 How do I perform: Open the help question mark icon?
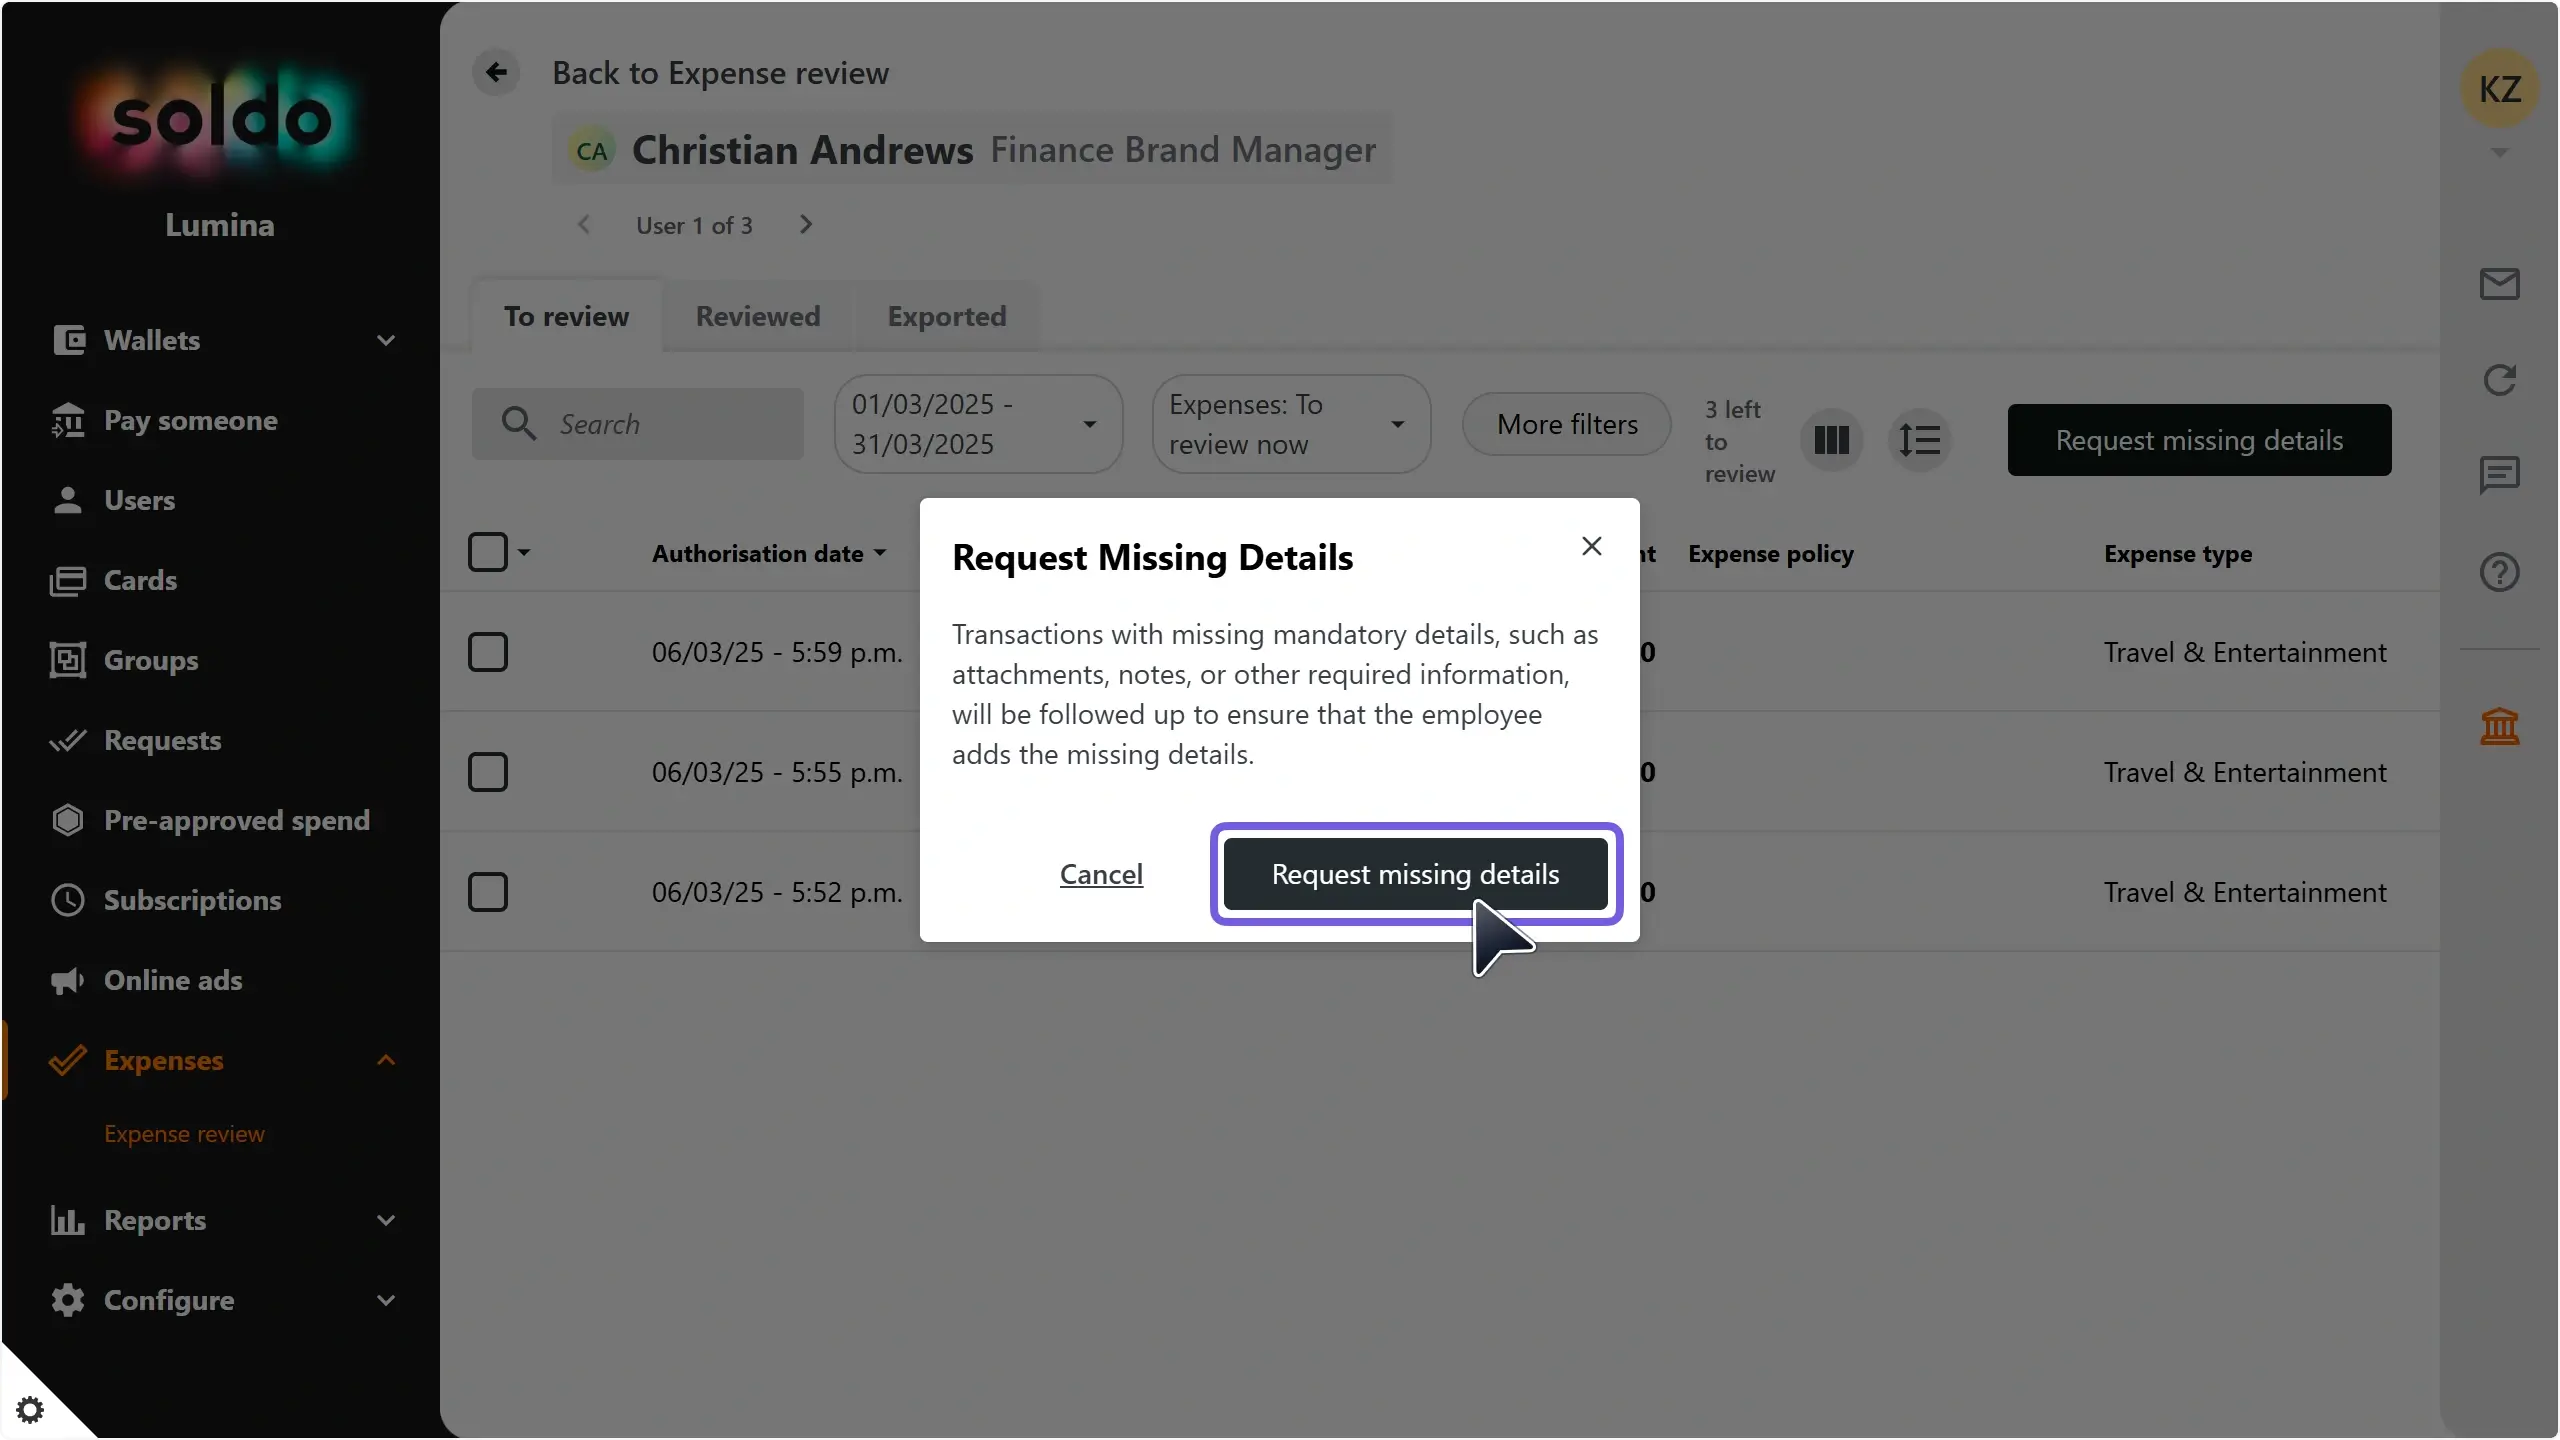(x=2499, y=572)
